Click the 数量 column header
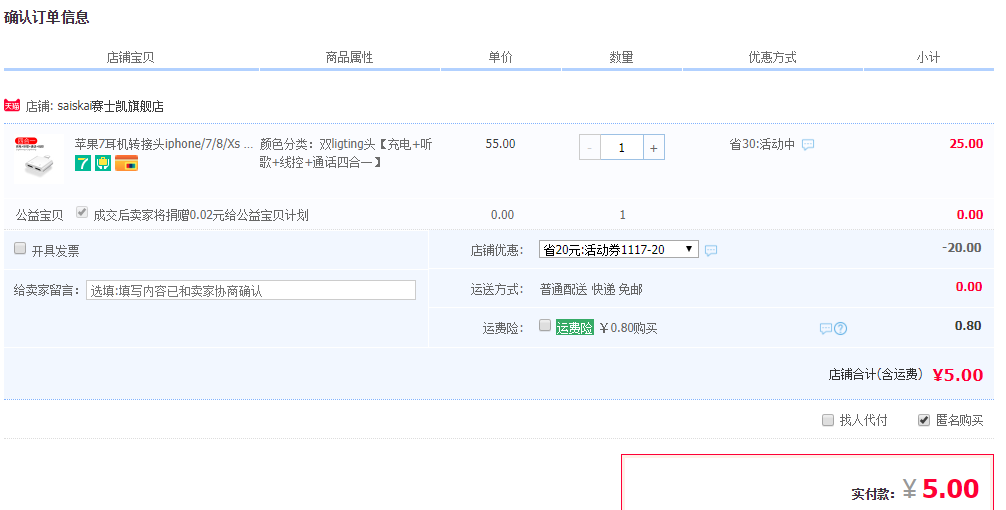Screen dimensions: 1006x510 621,57
